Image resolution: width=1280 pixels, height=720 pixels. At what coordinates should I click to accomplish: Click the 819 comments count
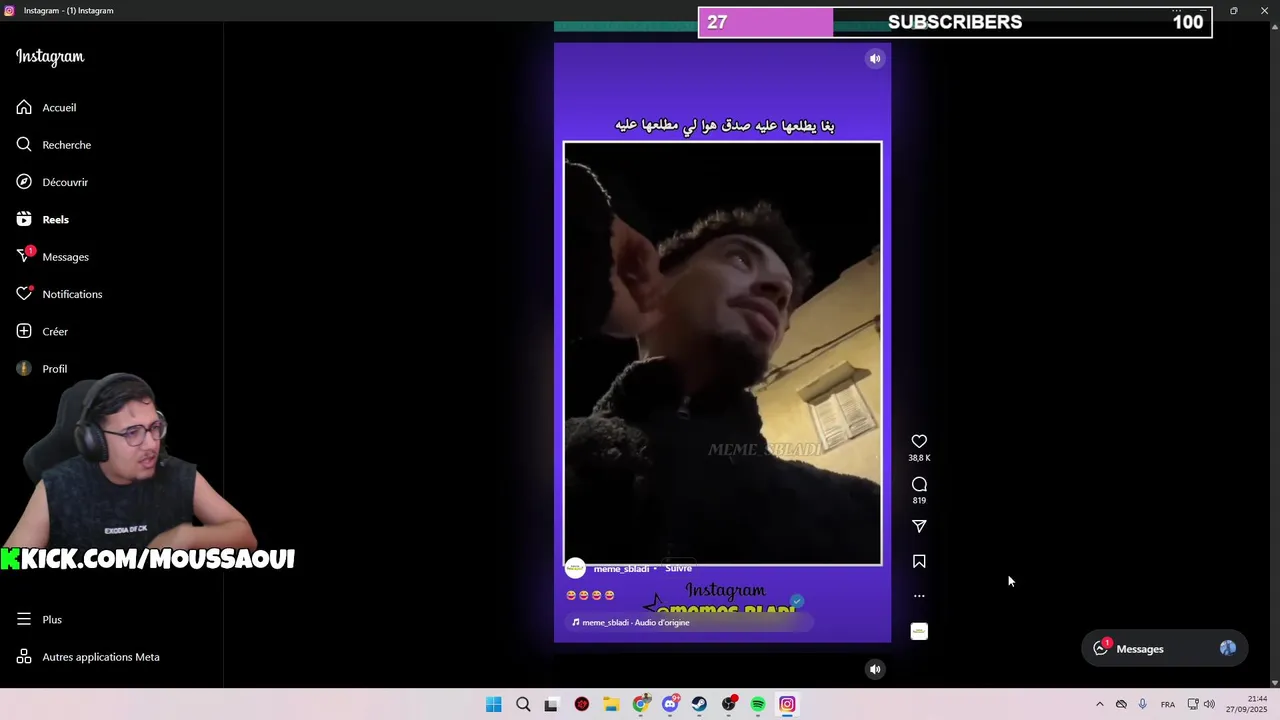[x=919, y=500]
